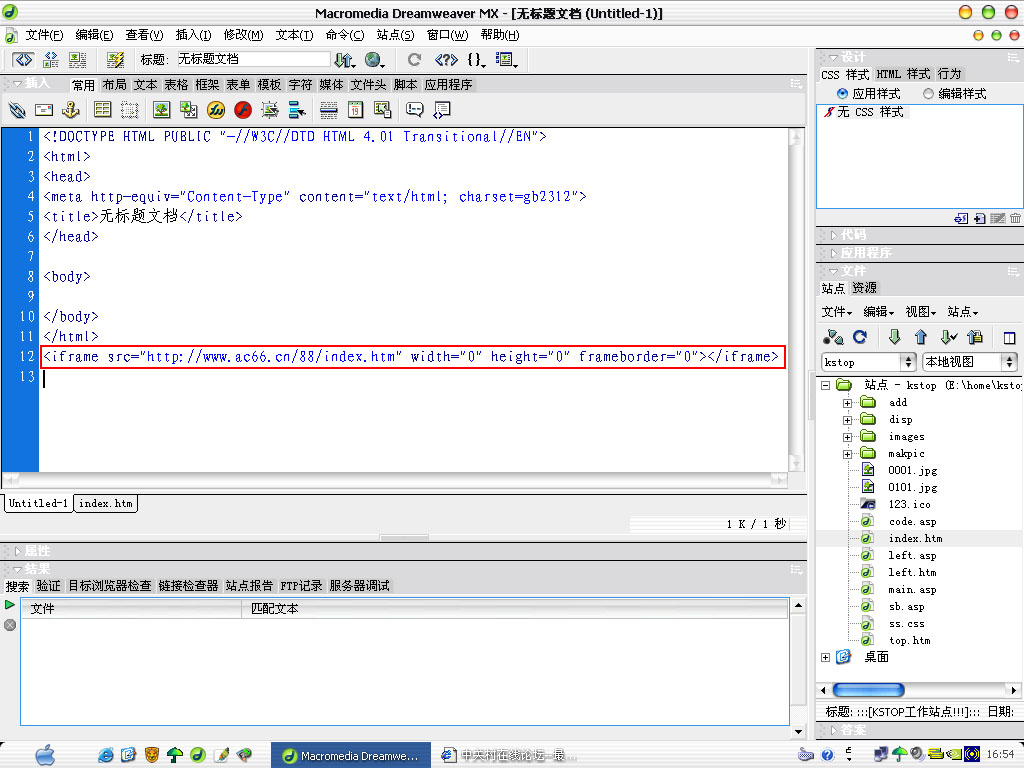Expand the images folder in site tree

[x=847, y=437]
